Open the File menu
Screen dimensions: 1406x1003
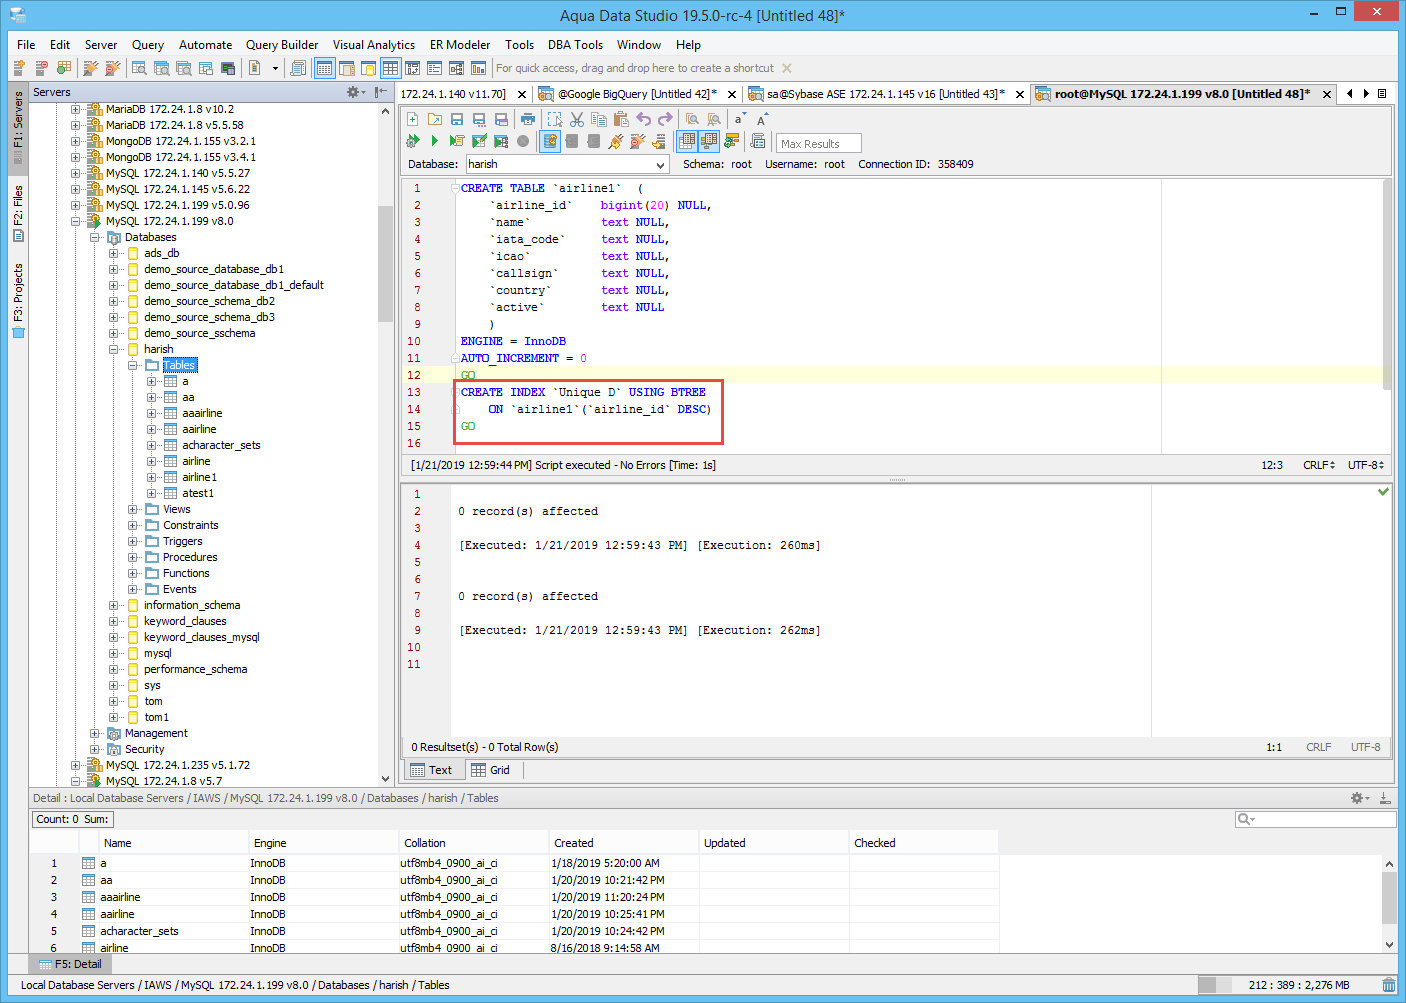(x=26, y=45)
